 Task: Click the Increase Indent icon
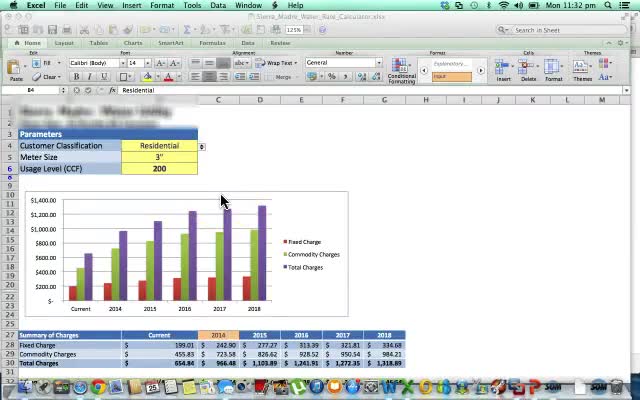pyautogui.click(x=254, y=77)
